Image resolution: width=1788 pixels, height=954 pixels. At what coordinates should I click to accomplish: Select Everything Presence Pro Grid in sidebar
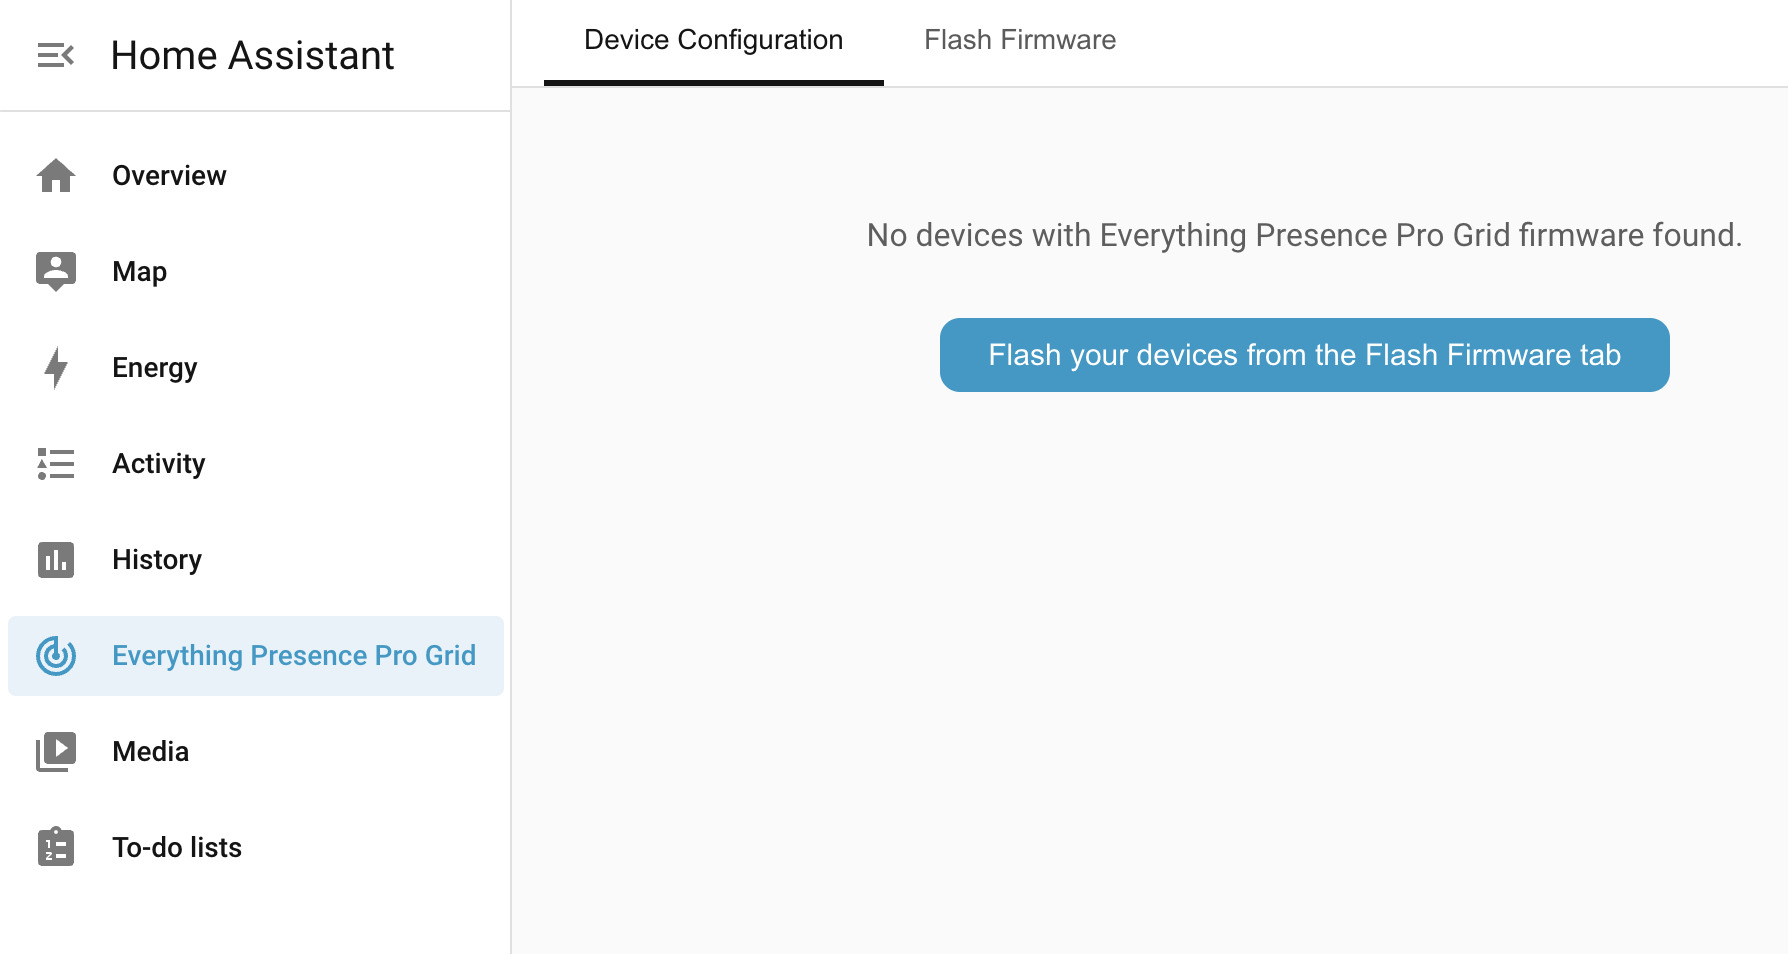(293, 656)
